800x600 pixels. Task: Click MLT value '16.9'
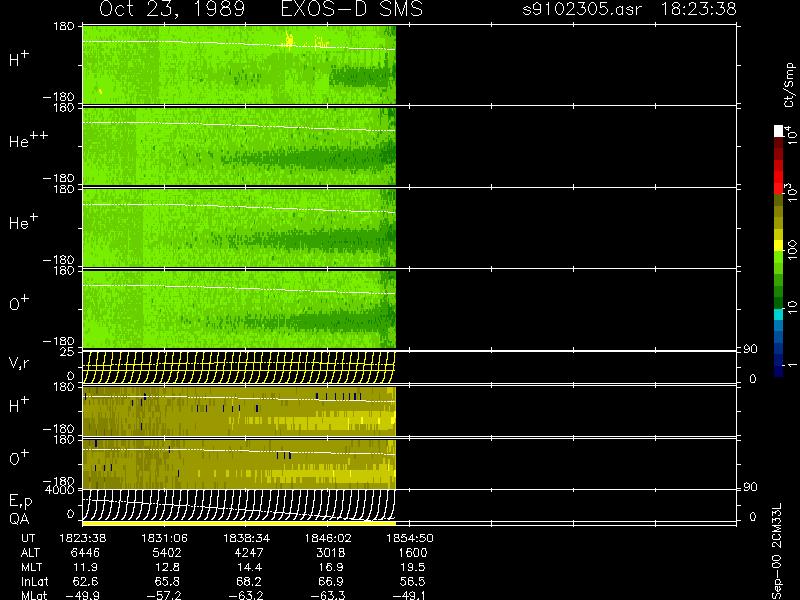click(333, 567)
